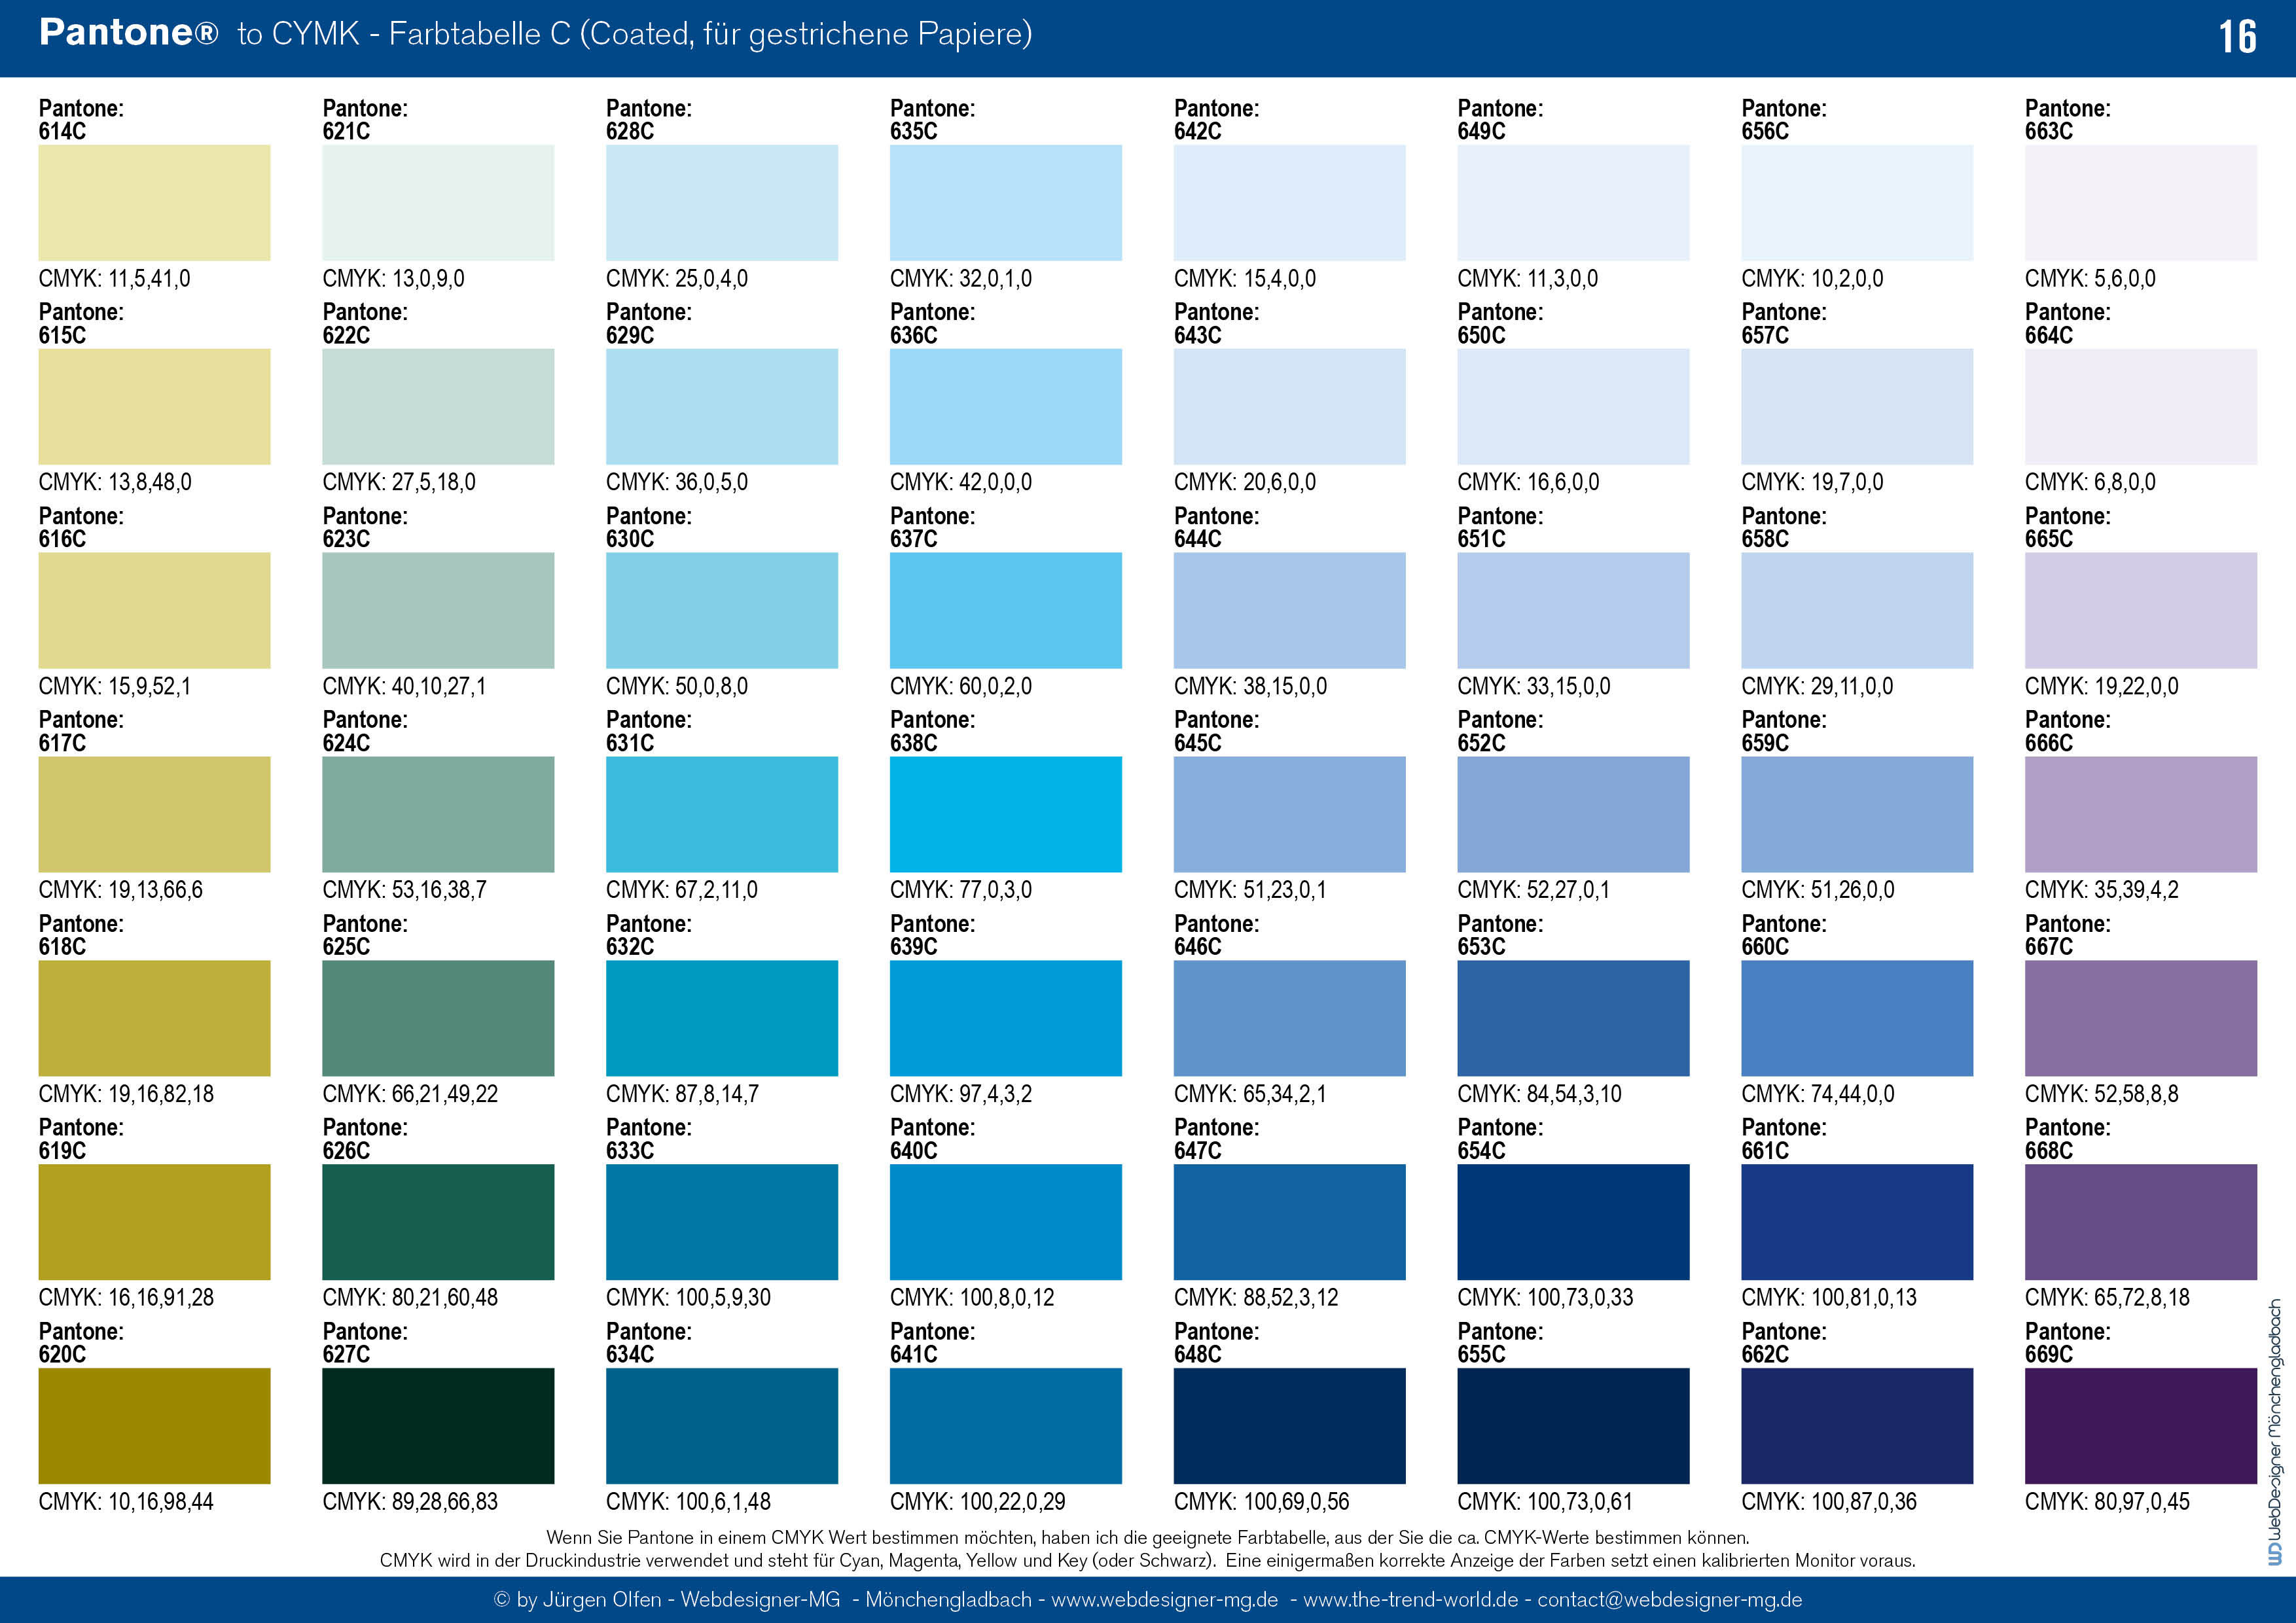Click the label 'Pantone: 642C'
The image size is (2296, 1623).
coord(1217,120)
